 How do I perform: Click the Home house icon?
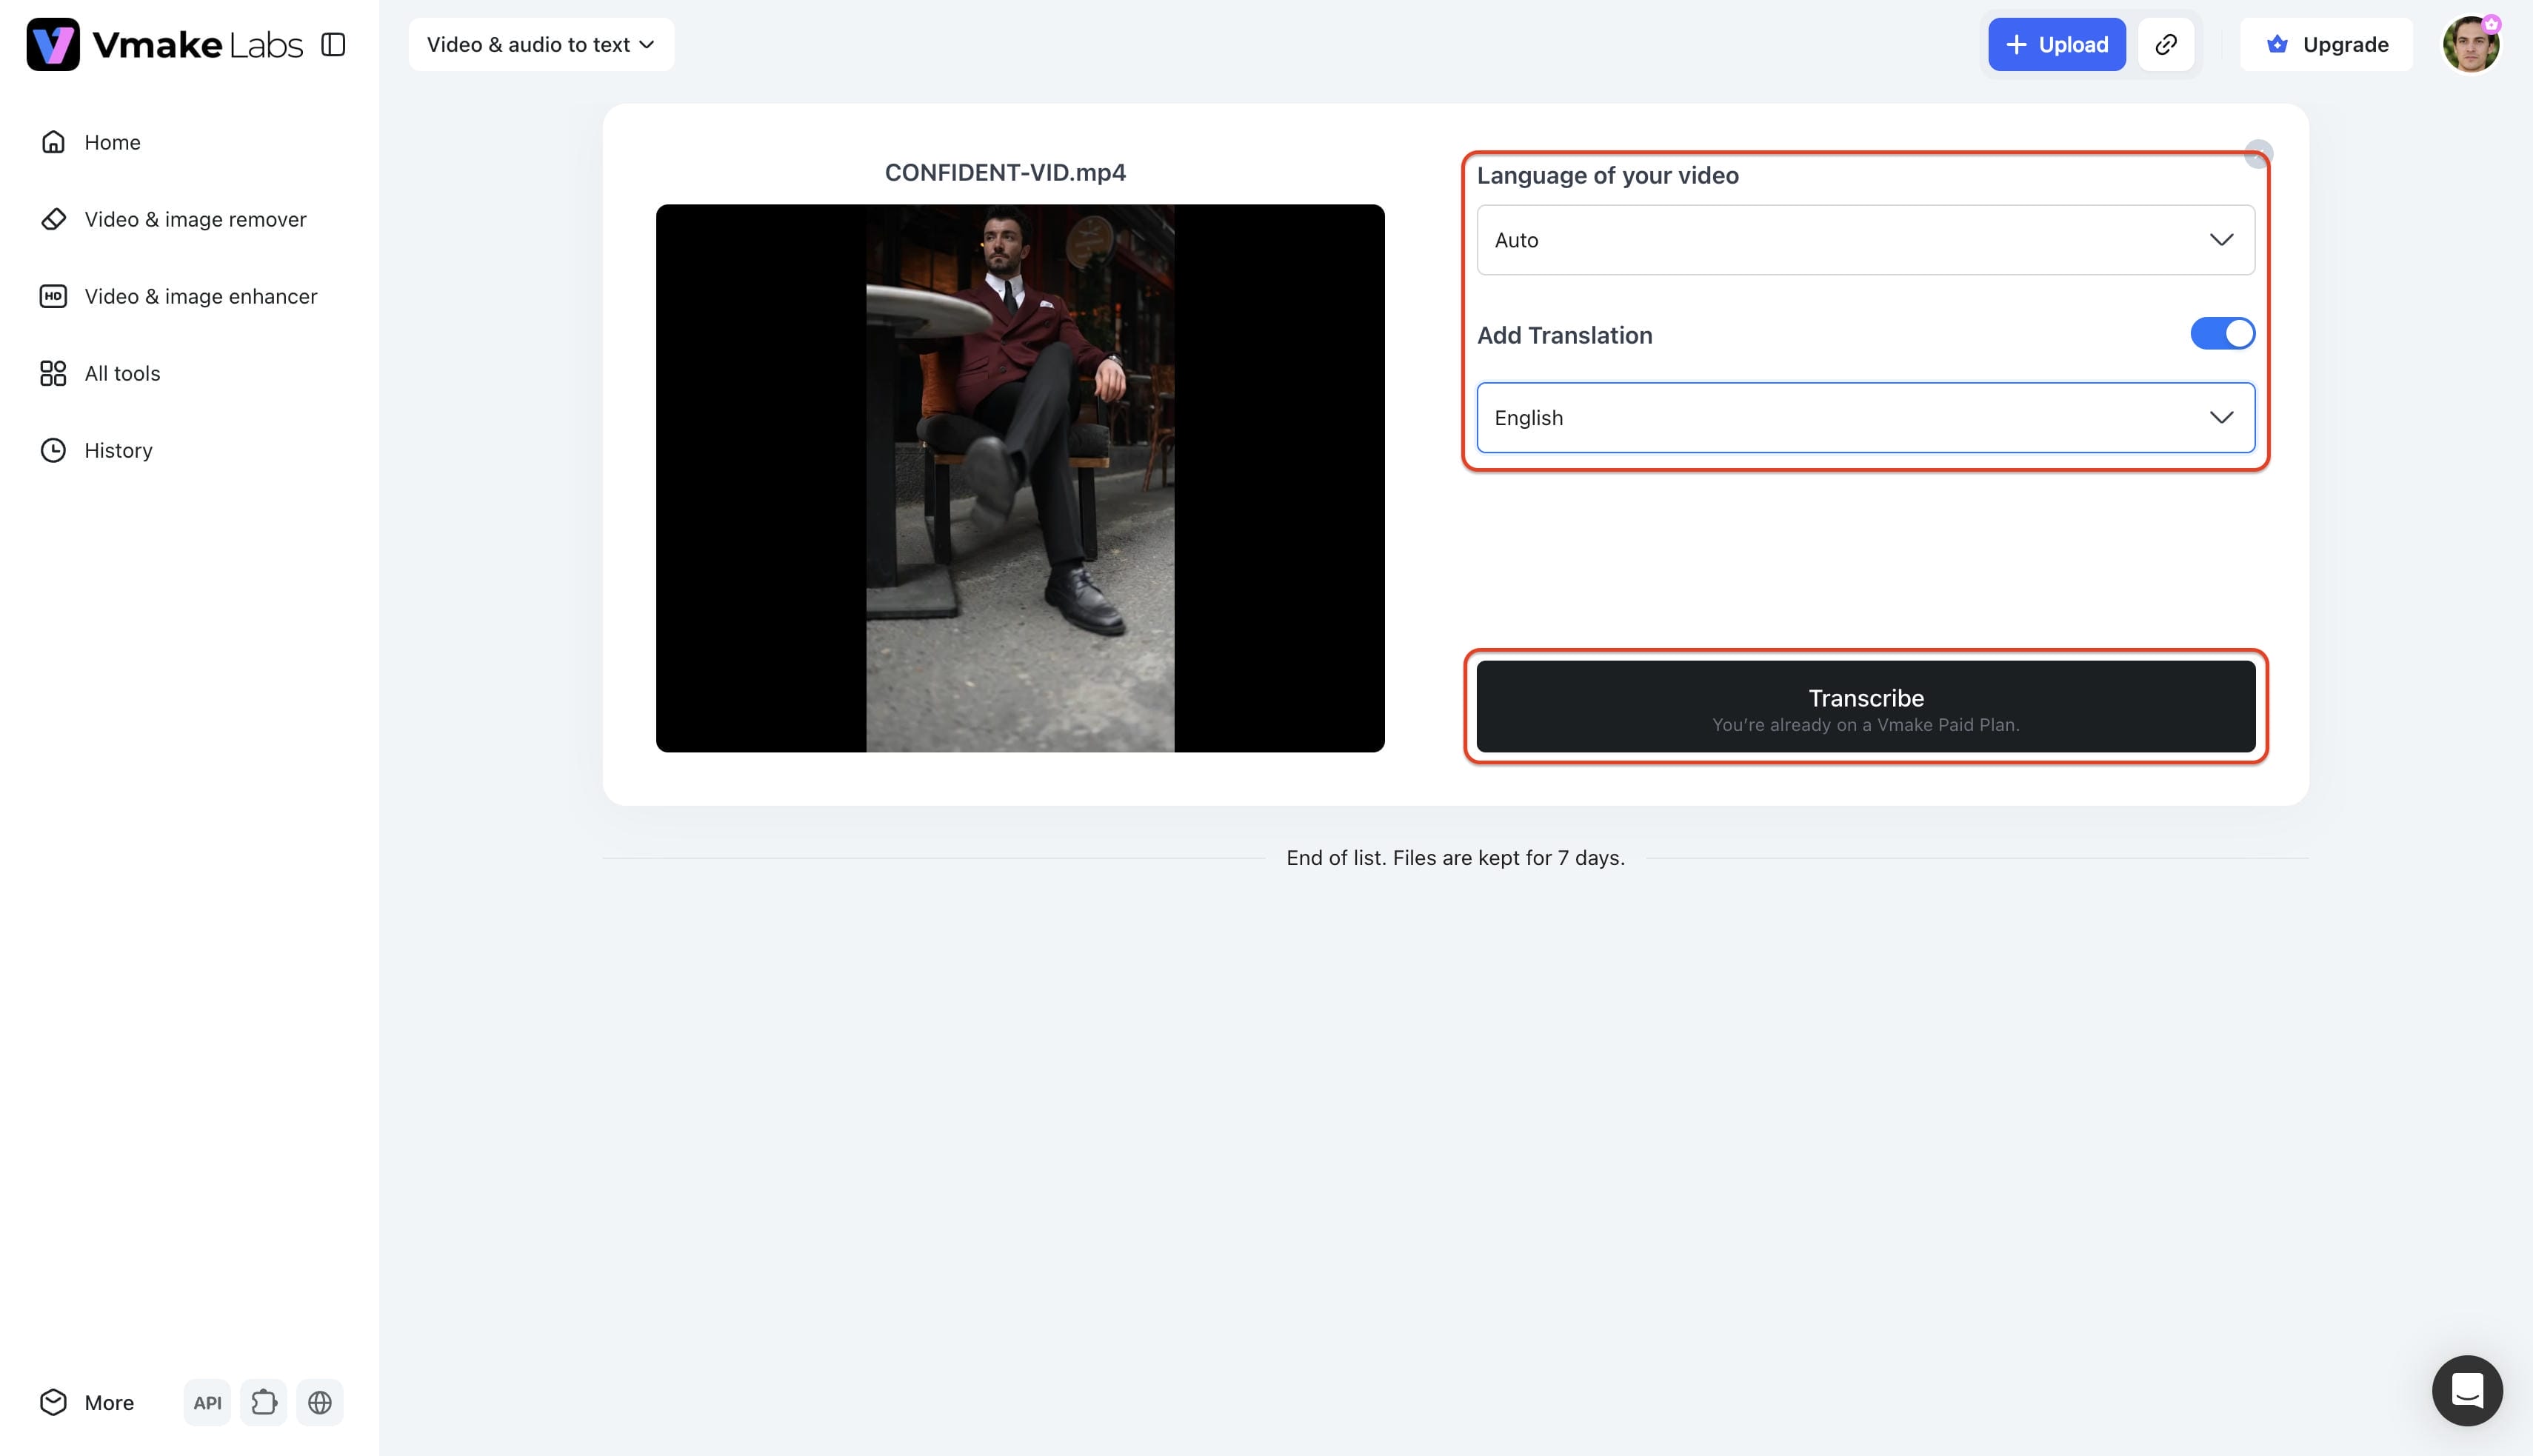(x=53, y=142)
